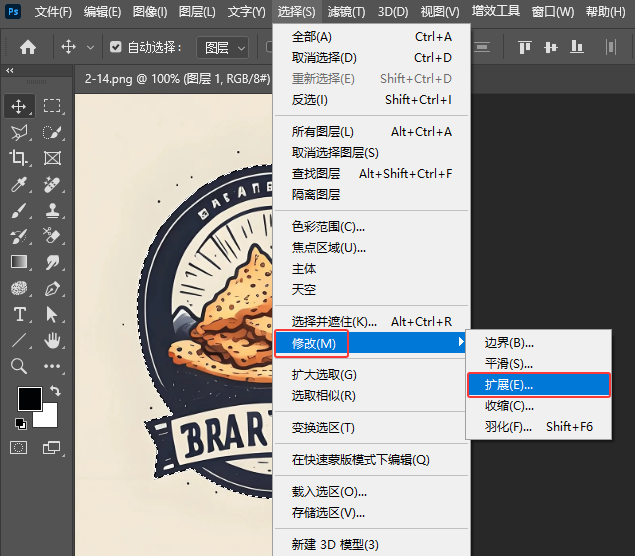
Task: Align vertical centers in options bar
Action: tap(551, 47)
